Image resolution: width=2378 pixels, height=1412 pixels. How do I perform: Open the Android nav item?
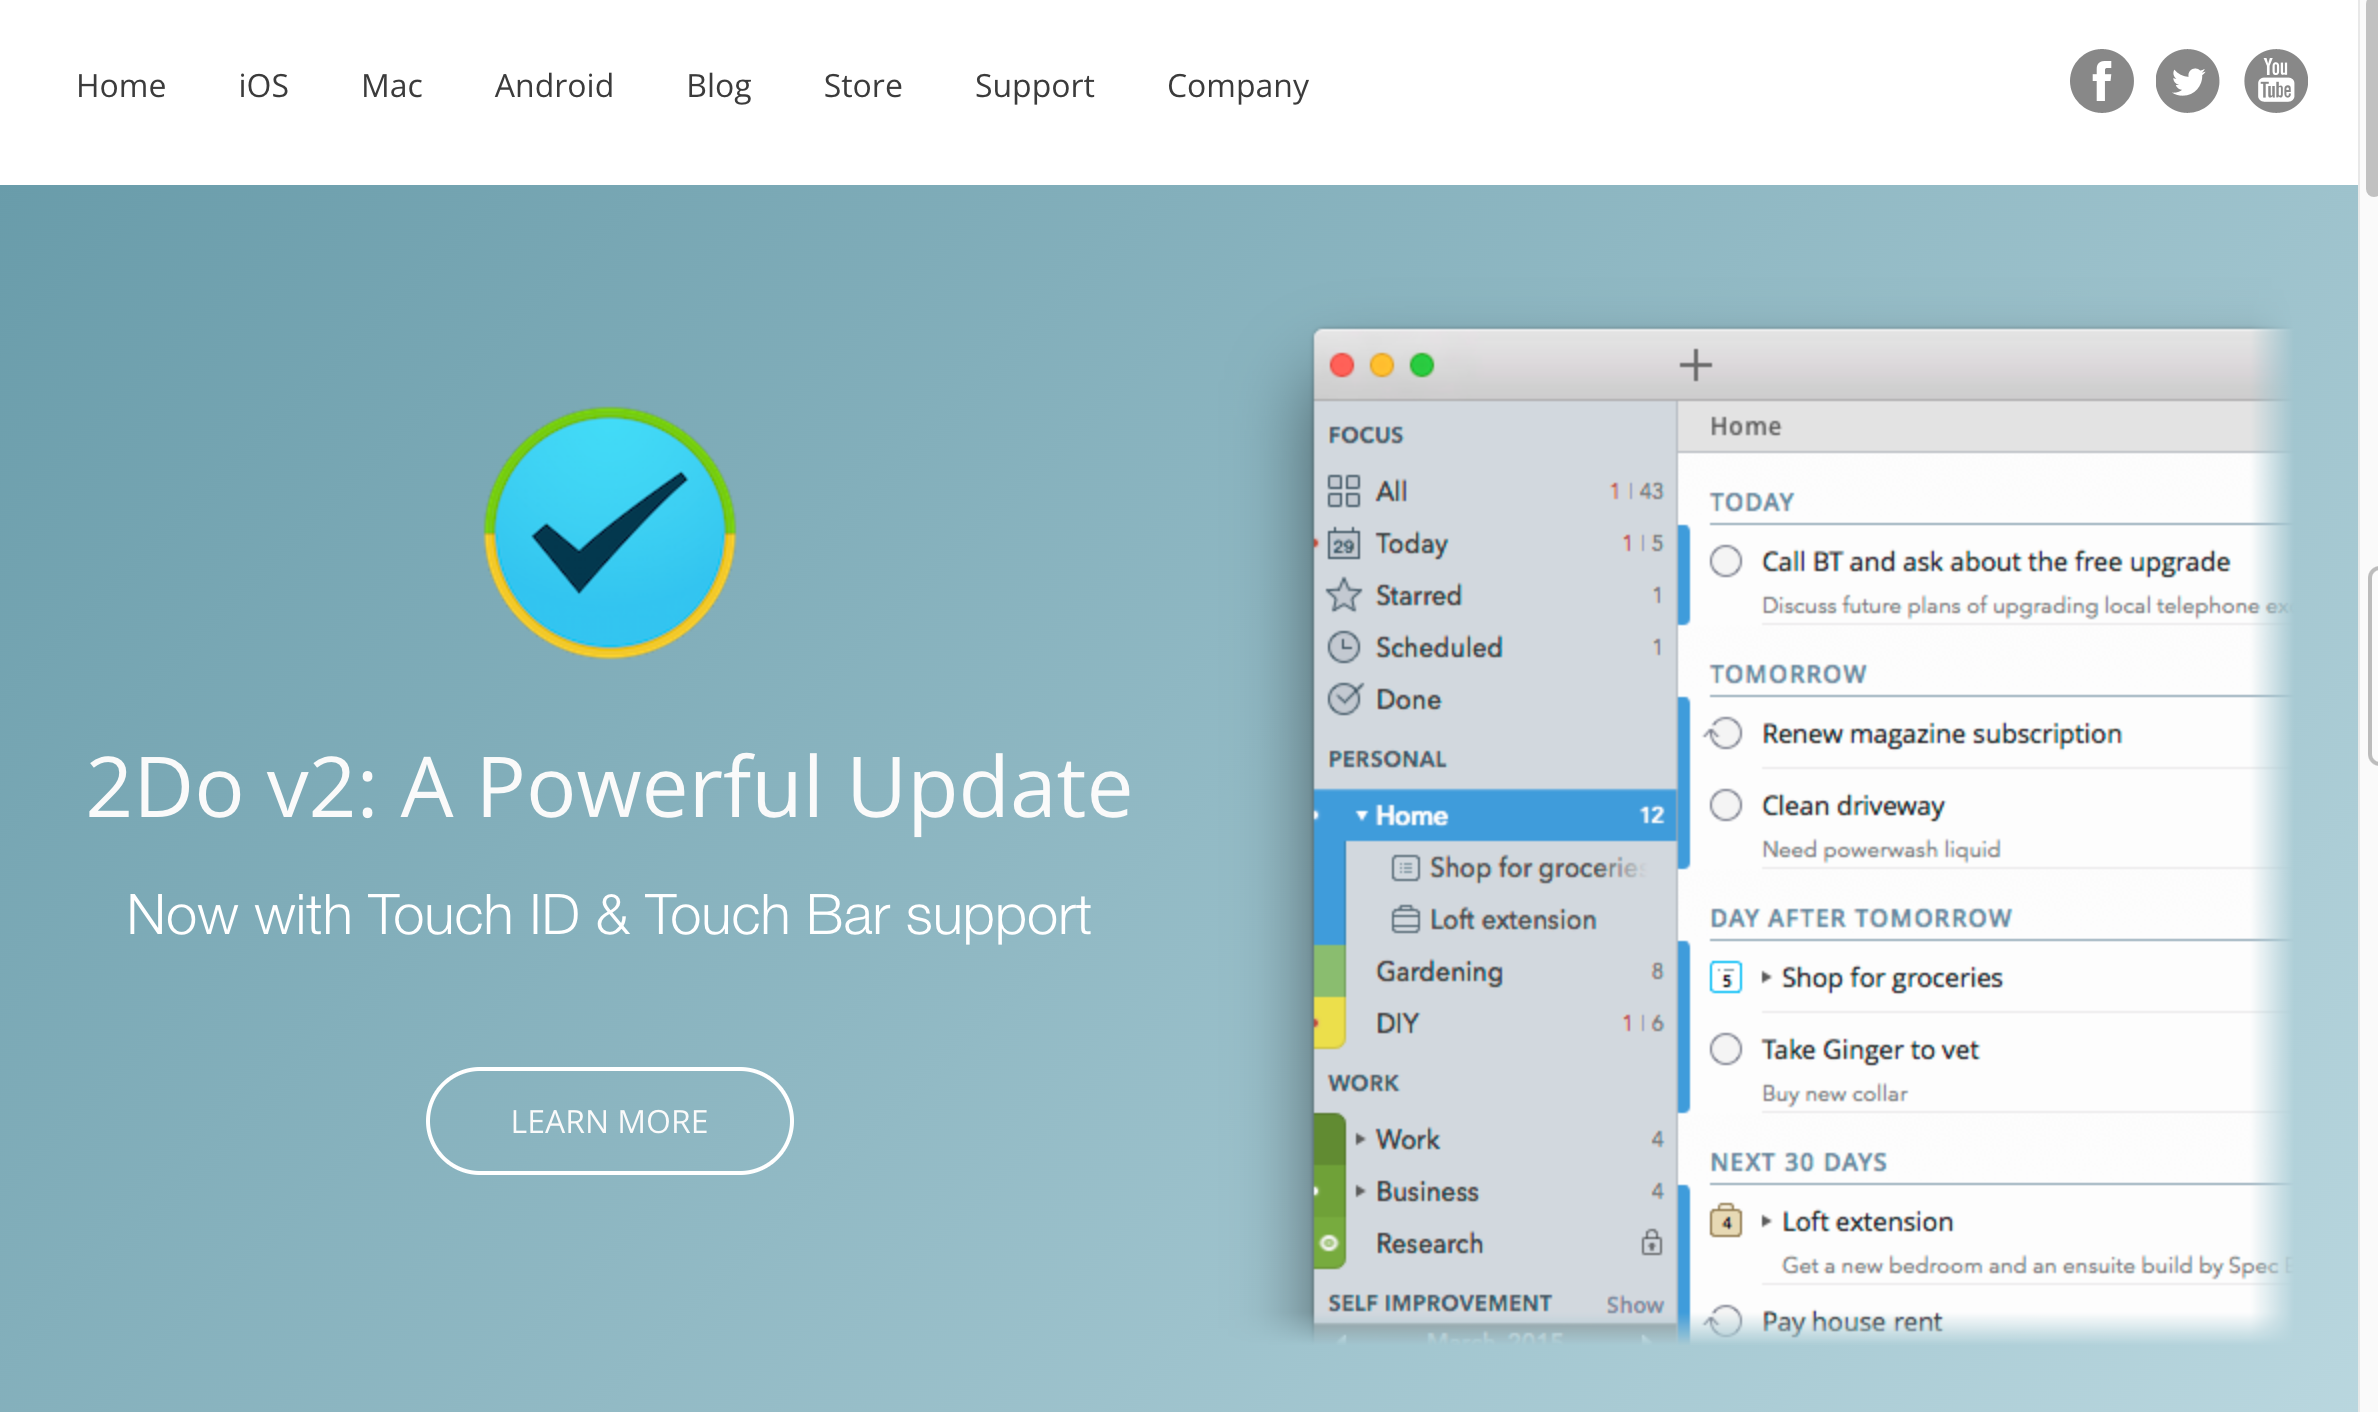[x=554, y=86]
